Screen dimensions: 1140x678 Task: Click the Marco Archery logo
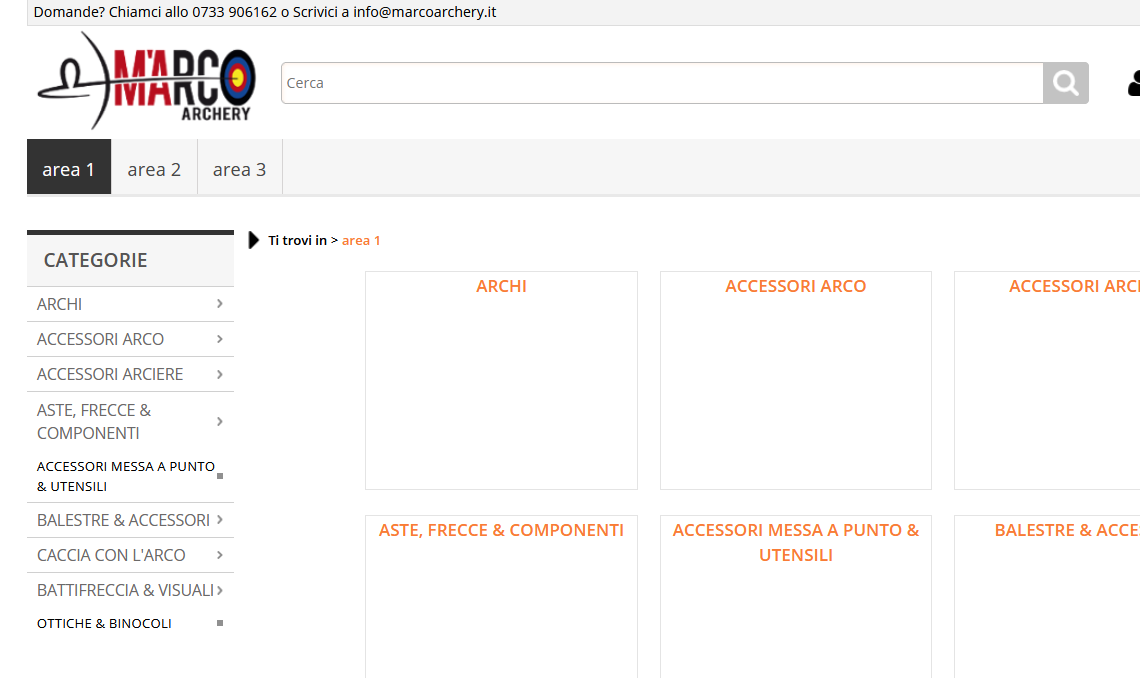click(146, 81)
